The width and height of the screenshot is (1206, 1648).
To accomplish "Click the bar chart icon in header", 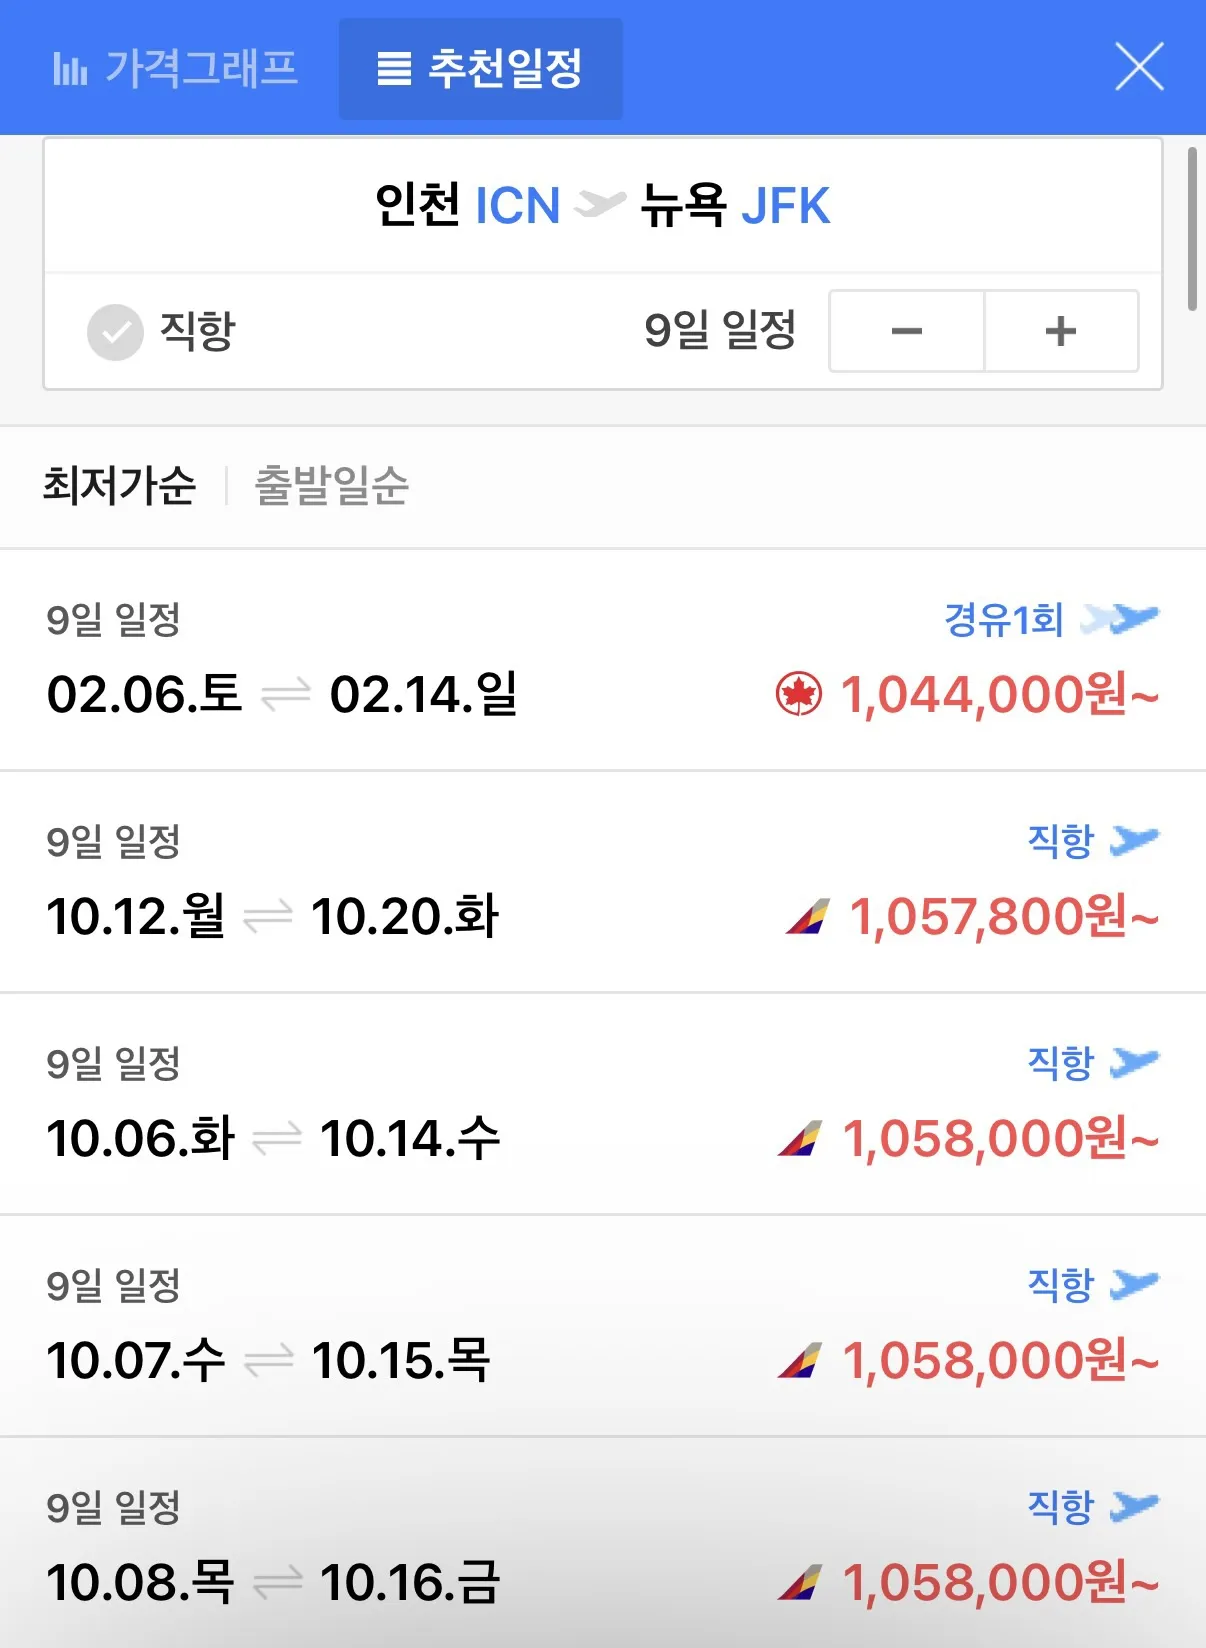I will (x=70, y=69).
